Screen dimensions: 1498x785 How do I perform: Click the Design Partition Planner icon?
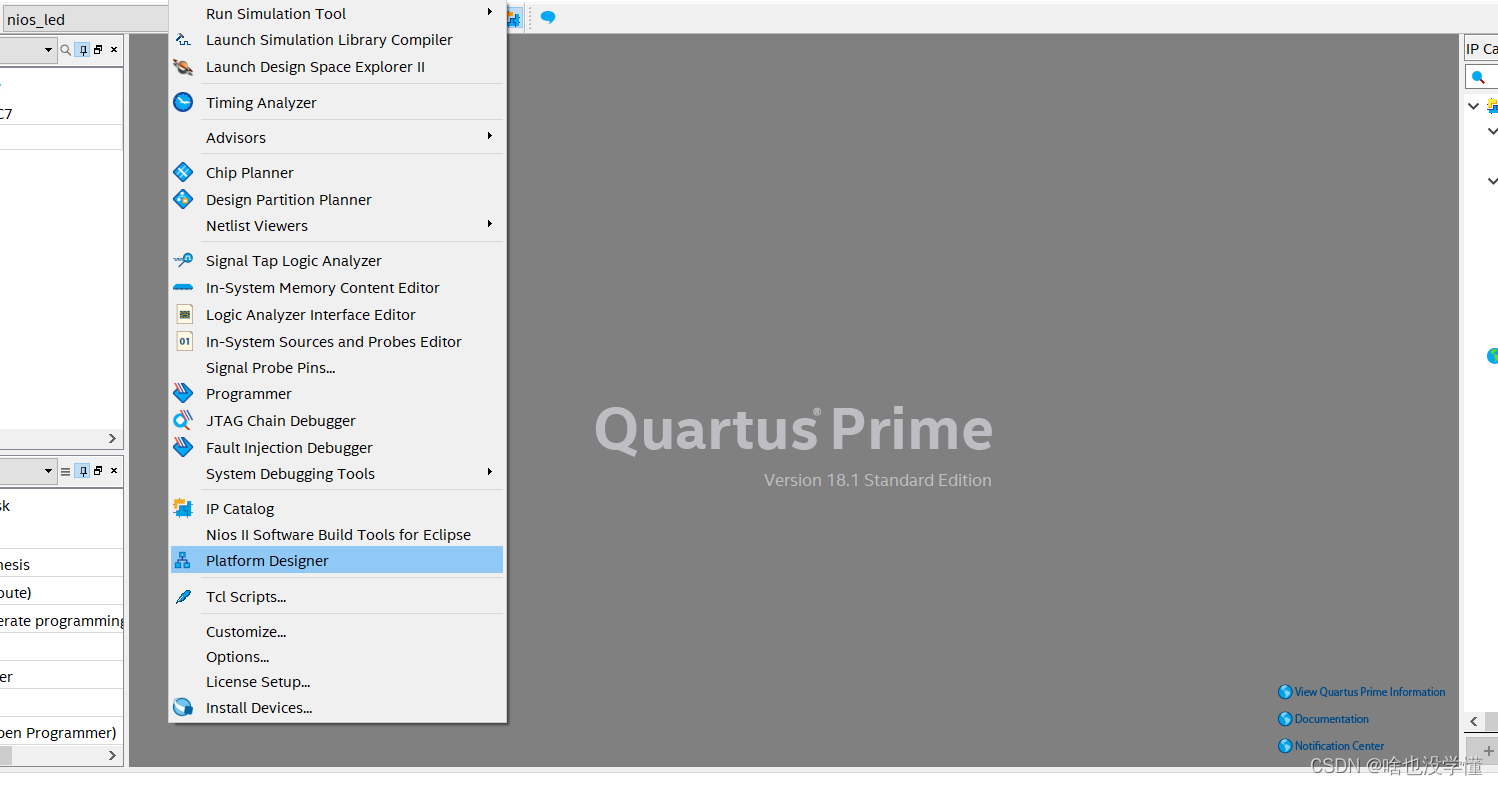click(183, 199)
